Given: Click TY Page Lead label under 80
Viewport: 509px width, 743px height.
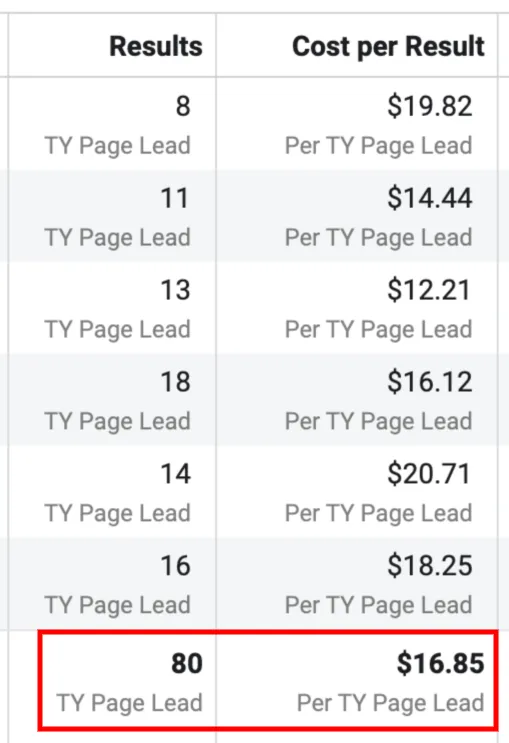Looking at the screenshot, I should (x=129, y=703).
